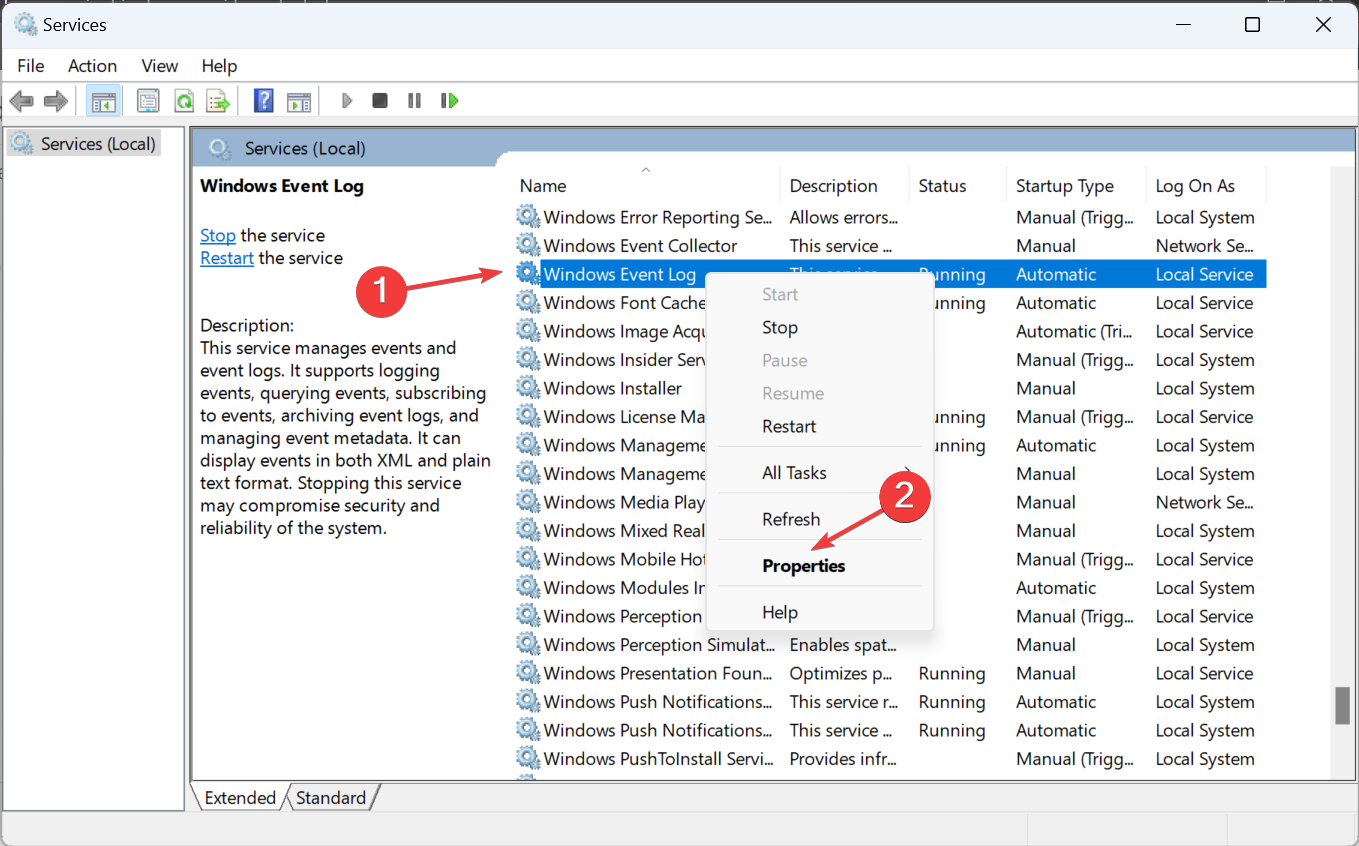Open Properties via the toolbar icon
Screen dimensions: 1359x846
click(x=148, y=101)
